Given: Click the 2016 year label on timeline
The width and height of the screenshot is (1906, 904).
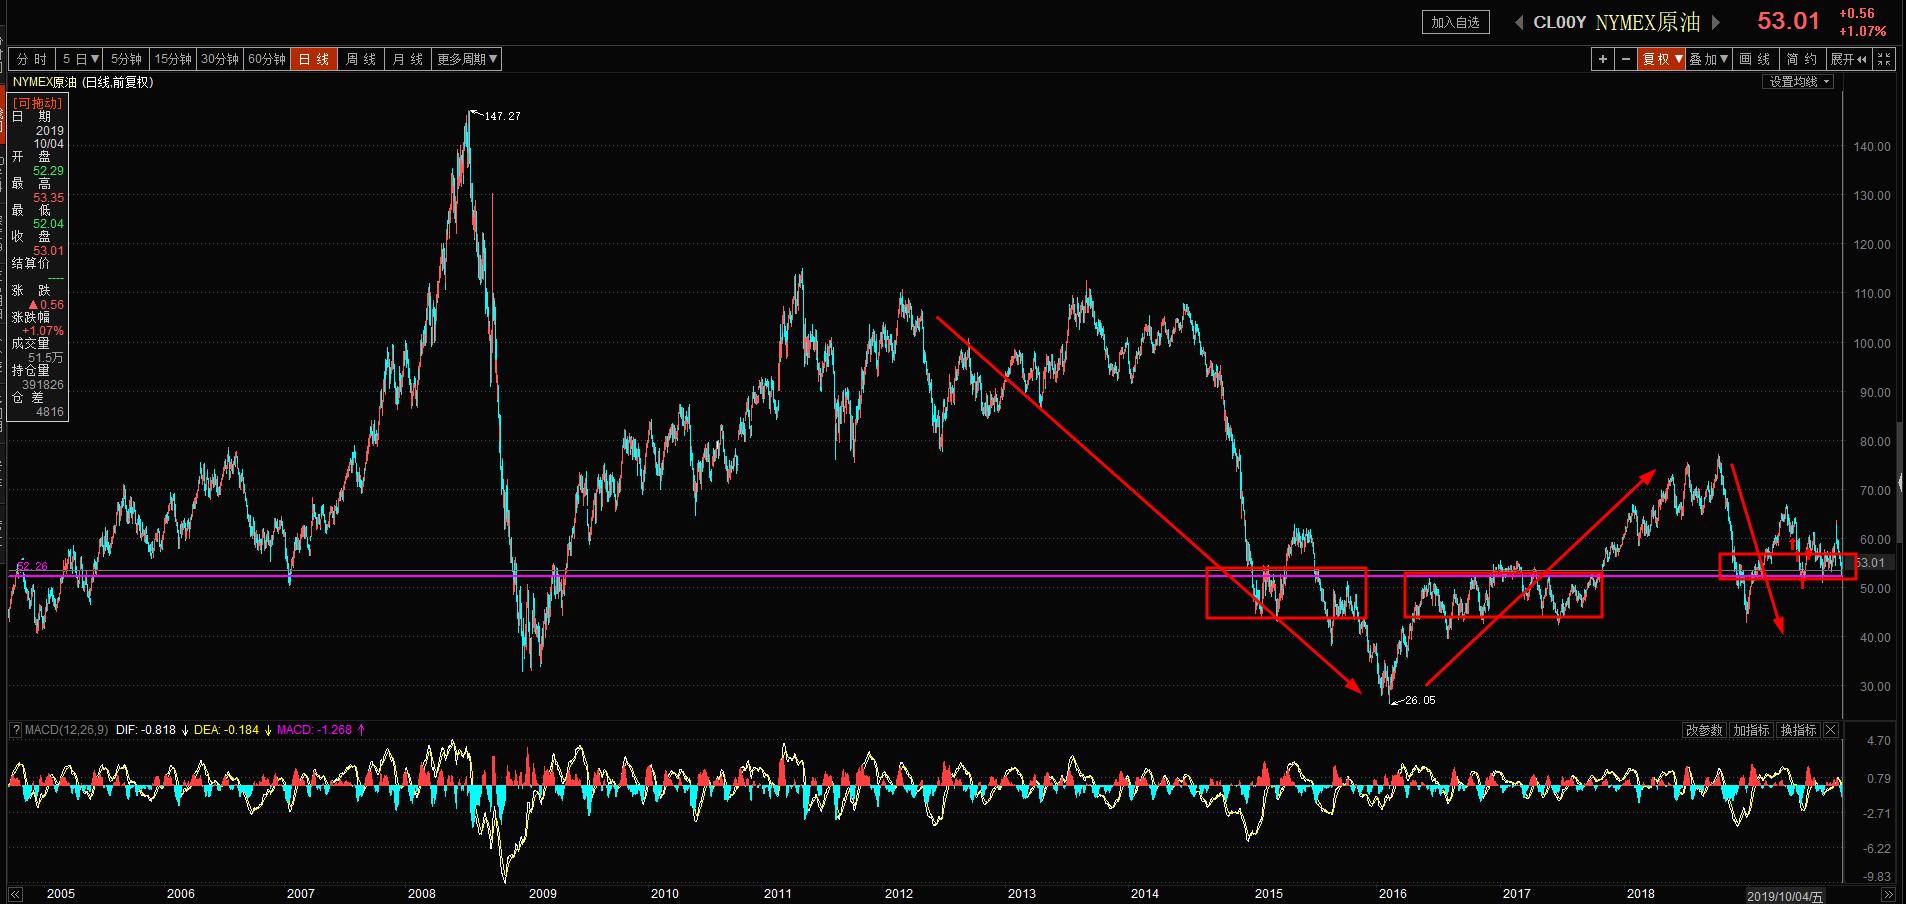Looking at the screenshot, I should click(x=1393, y=894).
